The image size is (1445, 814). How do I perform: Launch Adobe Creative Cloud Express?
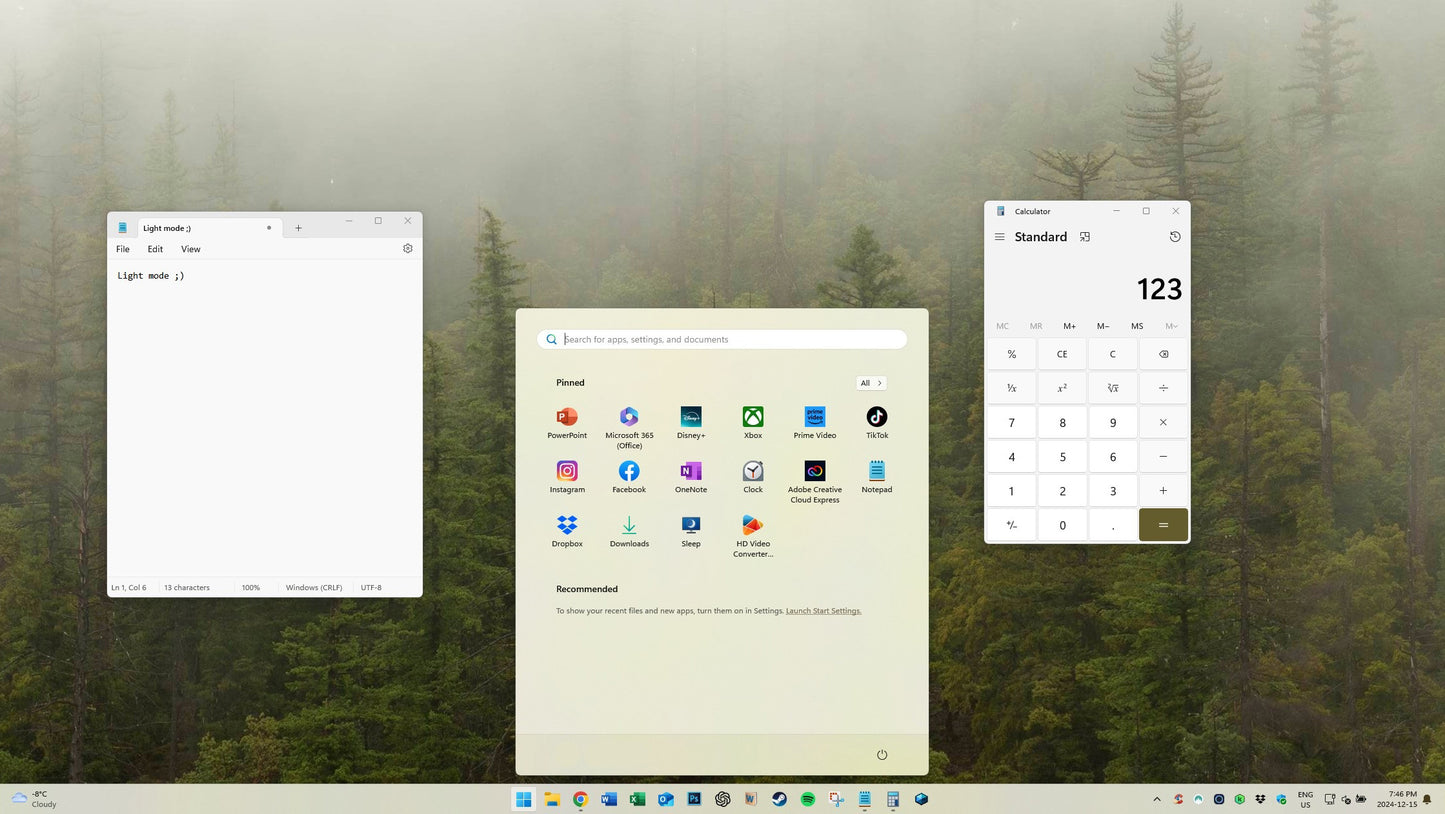(x=815, y=481)
